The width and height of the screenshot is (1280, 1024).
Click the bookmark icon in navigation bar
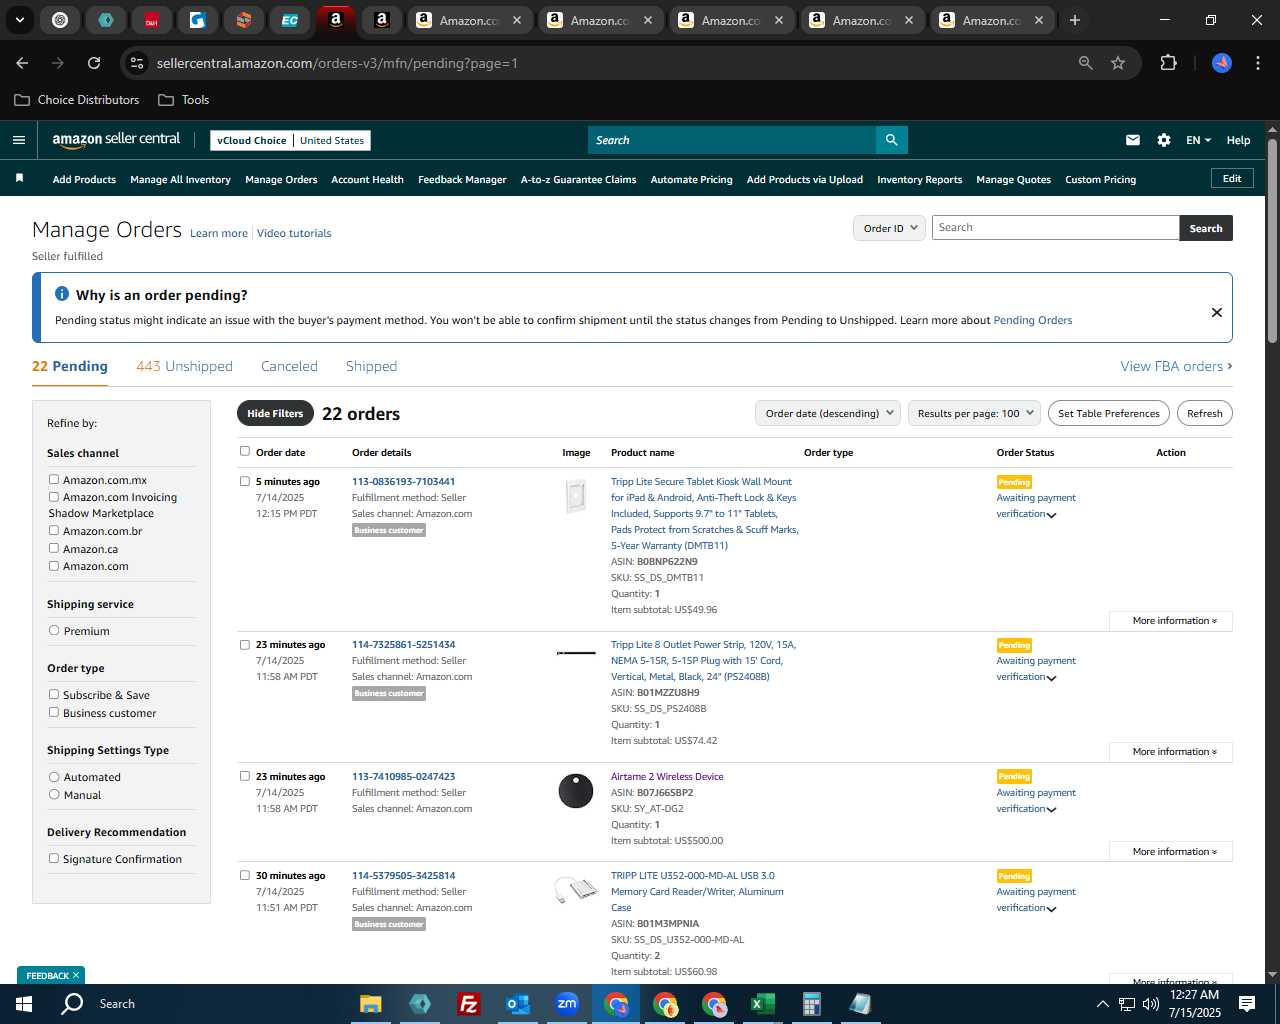click(19, 178)
